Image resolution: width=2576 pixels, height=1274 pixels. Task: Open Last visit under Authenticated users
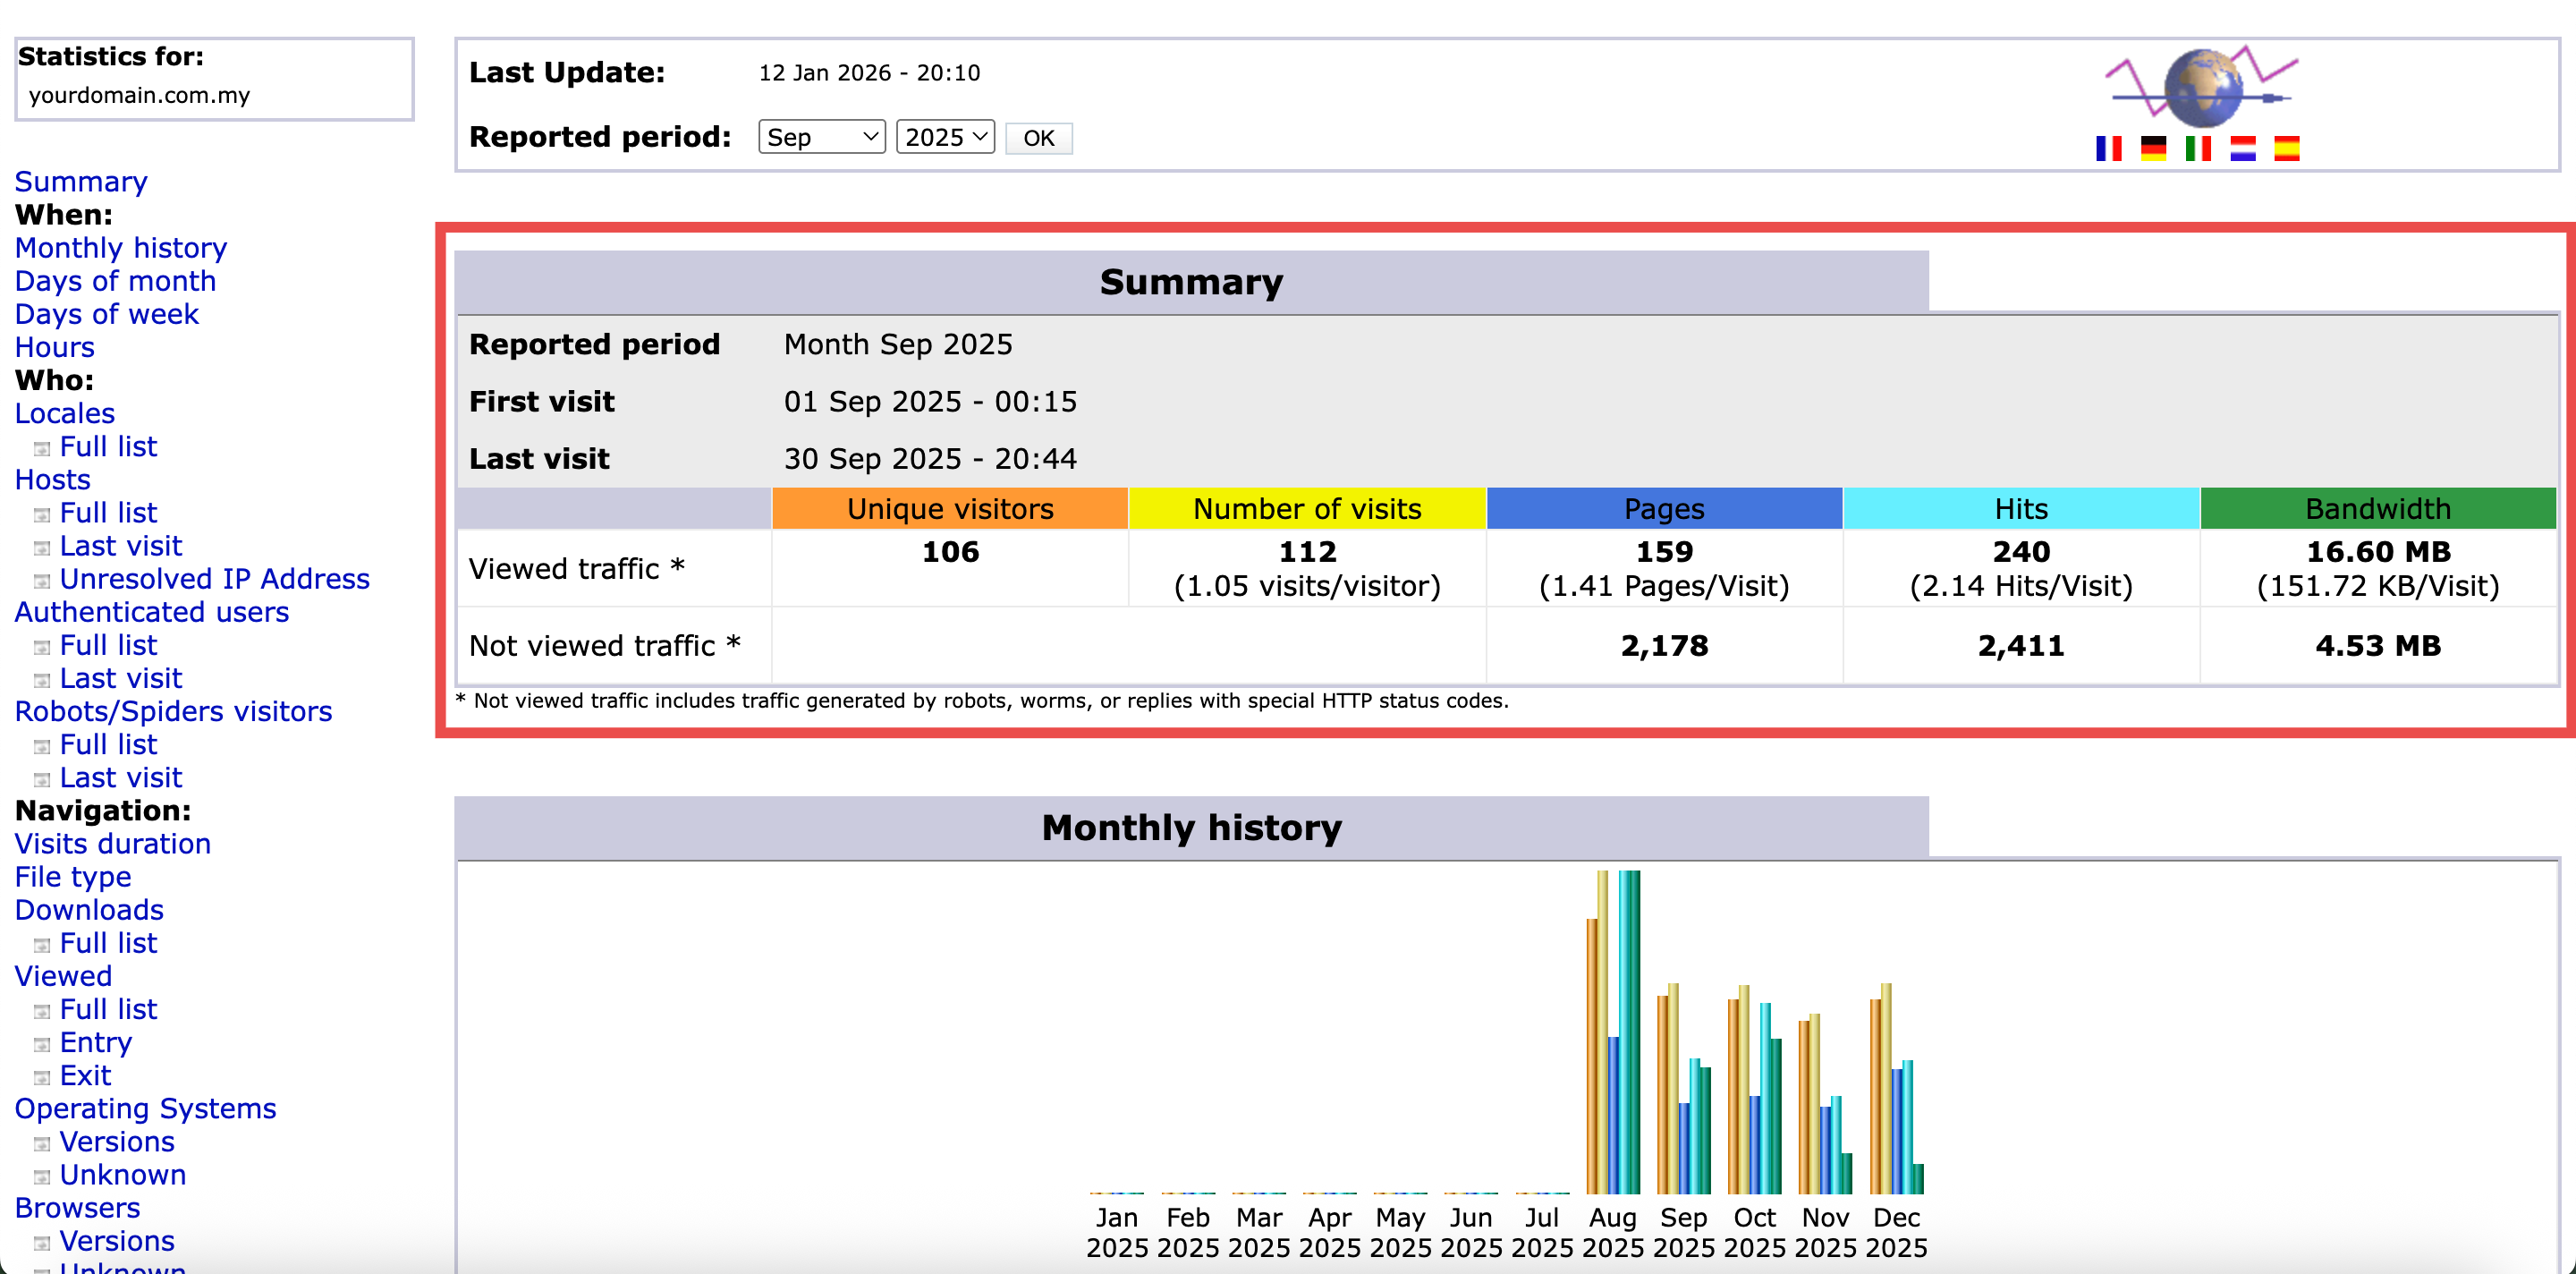coord(120,678)
